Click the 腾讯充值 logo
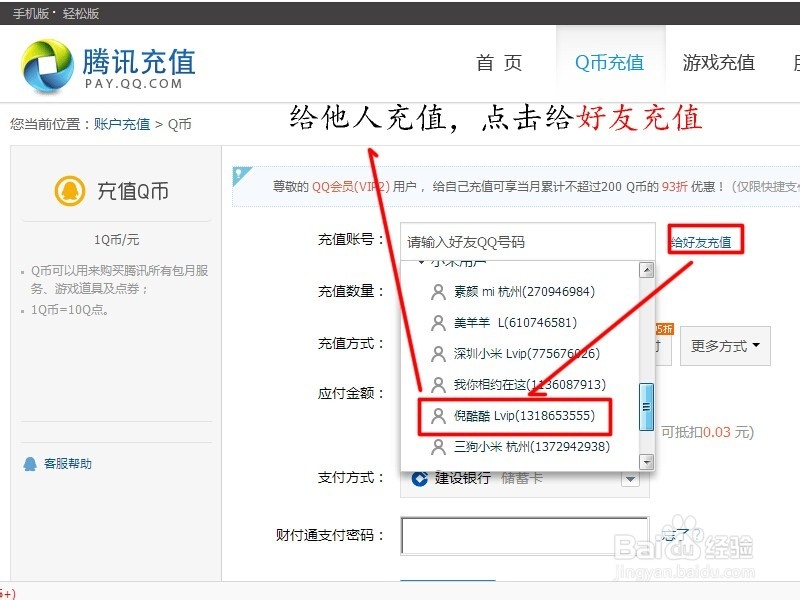Screen dimensions: 800x600 point(100,62)
